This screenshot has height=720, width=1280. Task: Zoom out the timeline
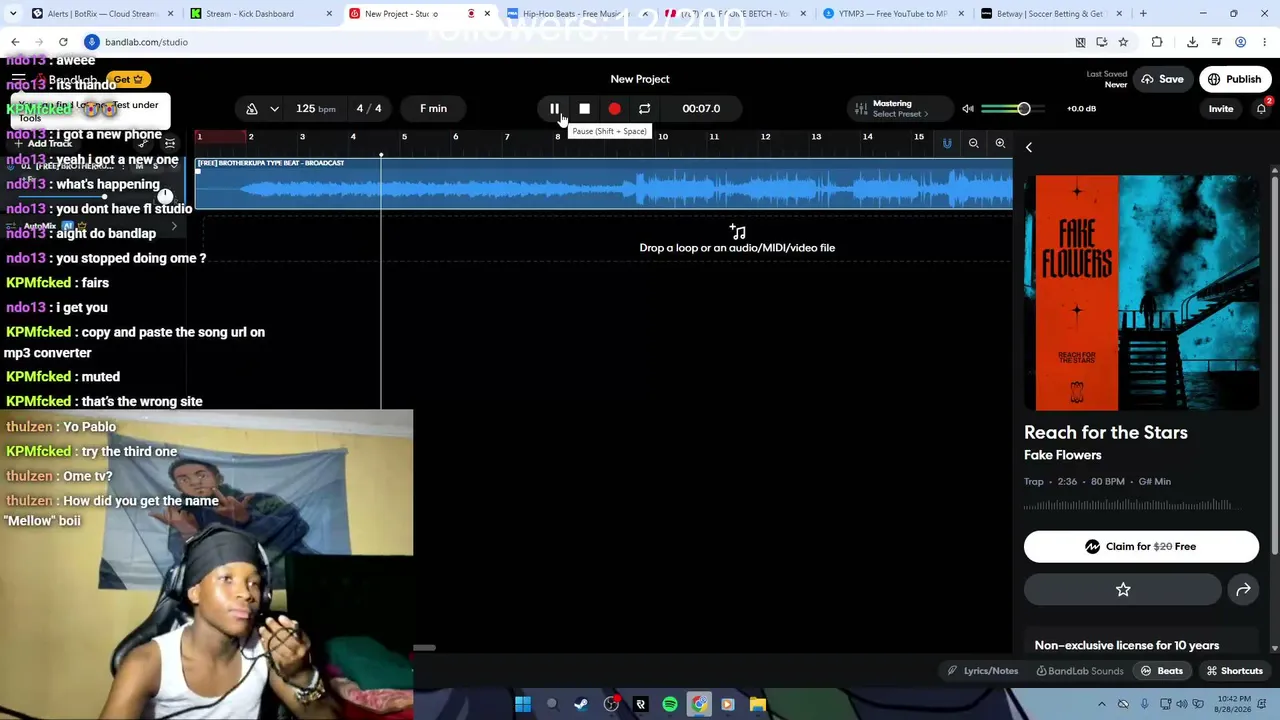tap(973, 144)
